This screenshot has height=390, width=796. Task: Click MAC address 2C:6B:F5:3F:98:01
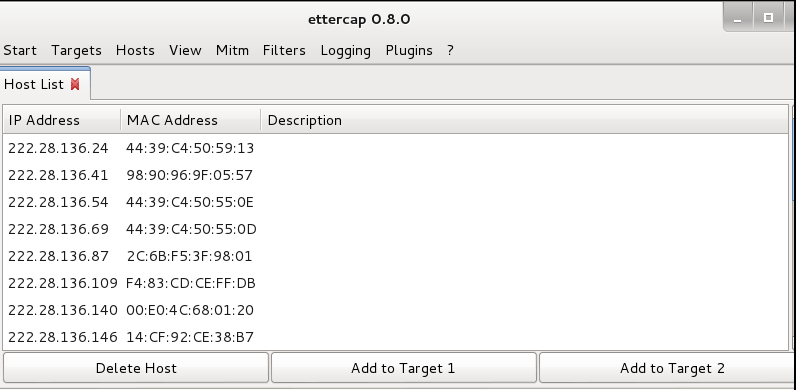click(x=189, y=256)
